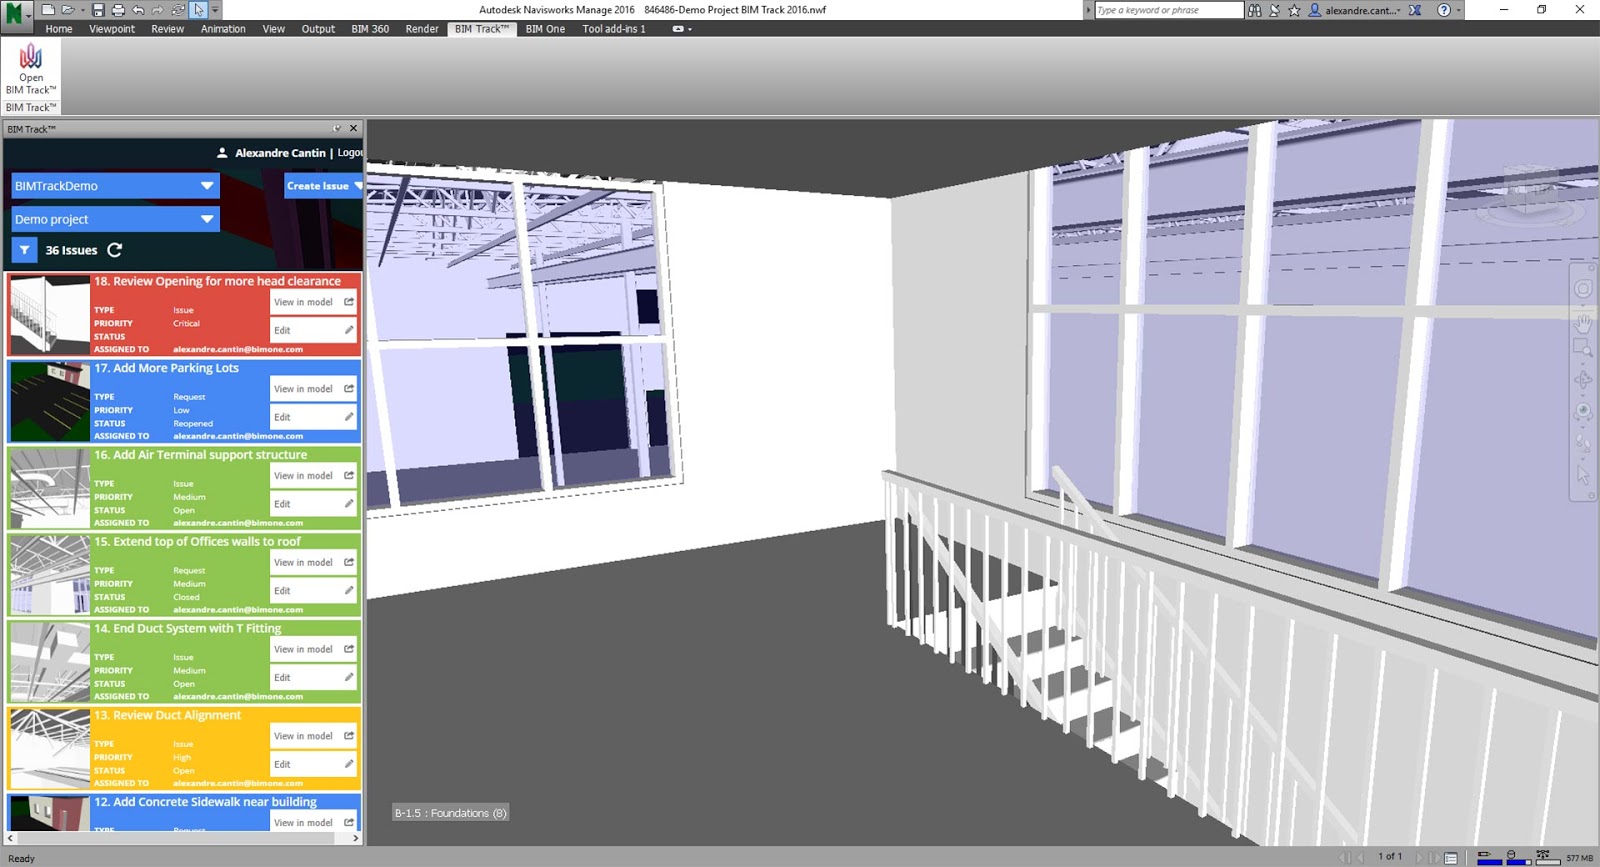Open Favorites star icon
The height and width of the screenshot is (867, 1600).
click(x=1295, y=10)
